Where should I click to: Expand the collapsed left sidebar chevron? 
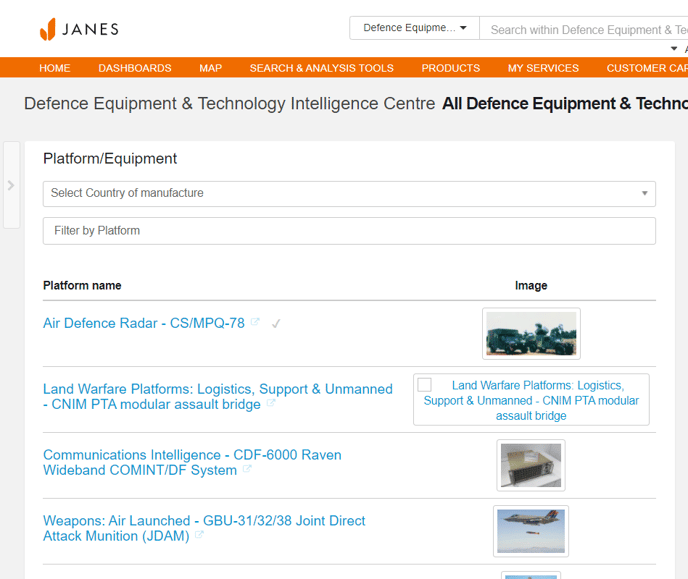click(x=11, y=185)
